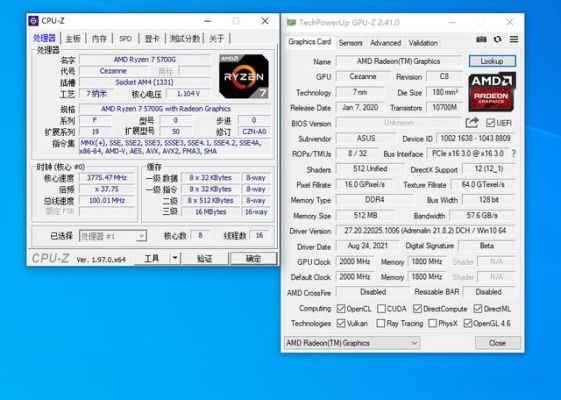Toggle the Ray Tracing checkbox
Screen dimensions: 561x400
point(381,323)
